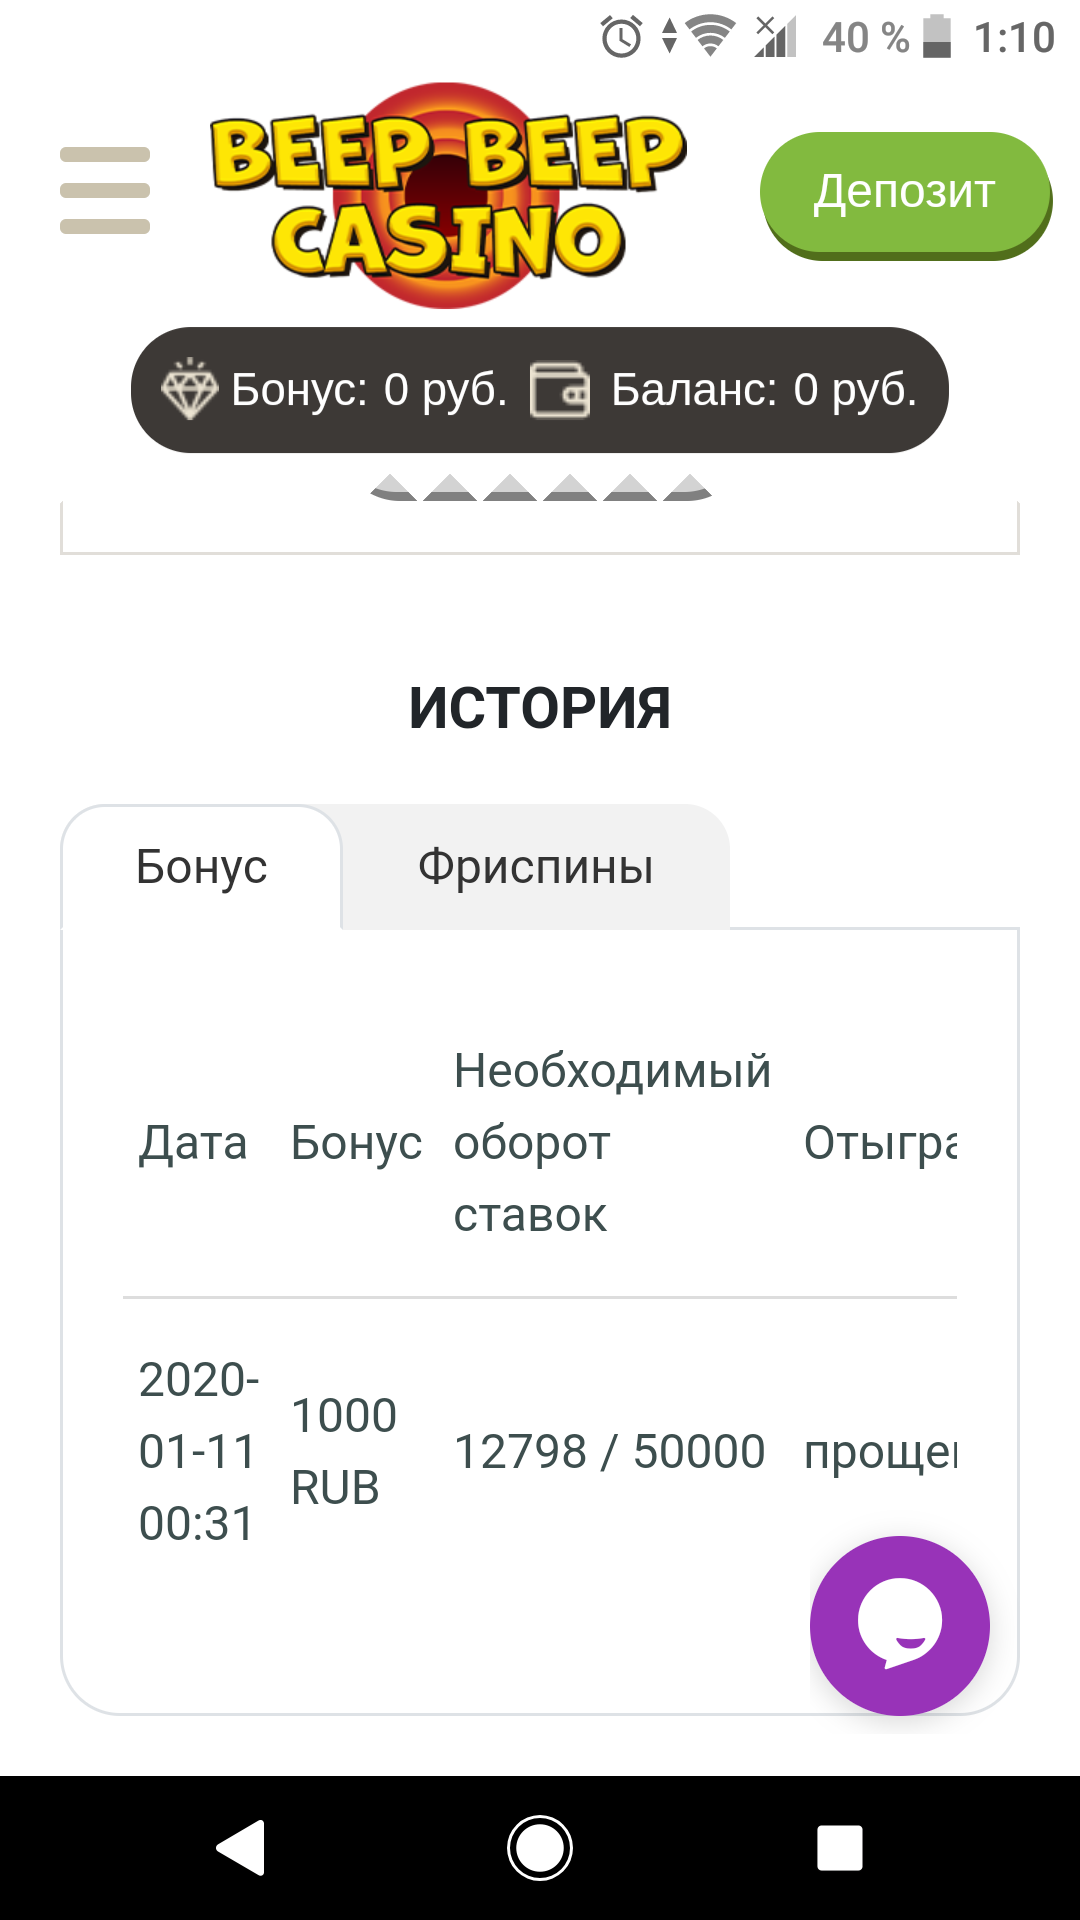
Task: Tap the alarm clock status icon
Action: click(x=621, y=38)
